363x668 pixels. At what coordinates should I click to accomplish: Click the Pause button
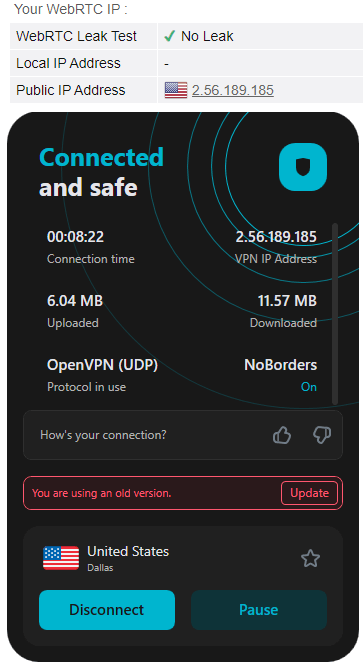click(259, 610)
